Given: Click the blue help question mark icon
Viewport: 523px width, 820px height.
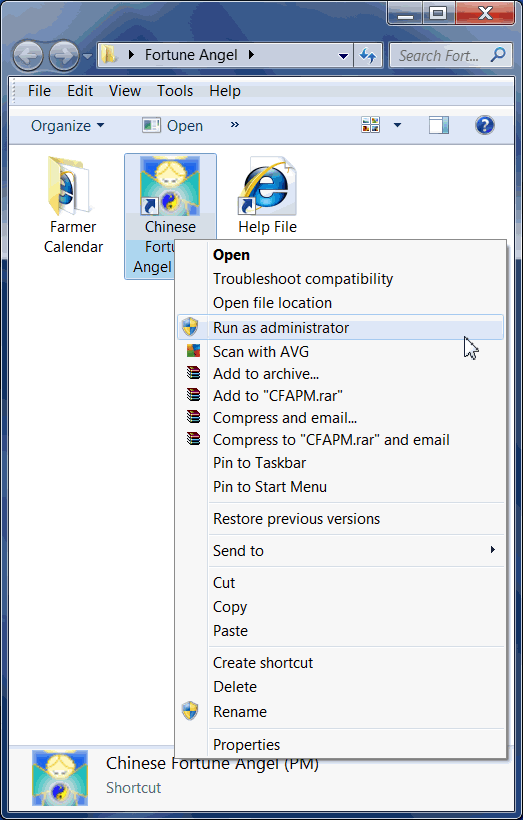Looking at the screenshot, I should coord(484,126).
